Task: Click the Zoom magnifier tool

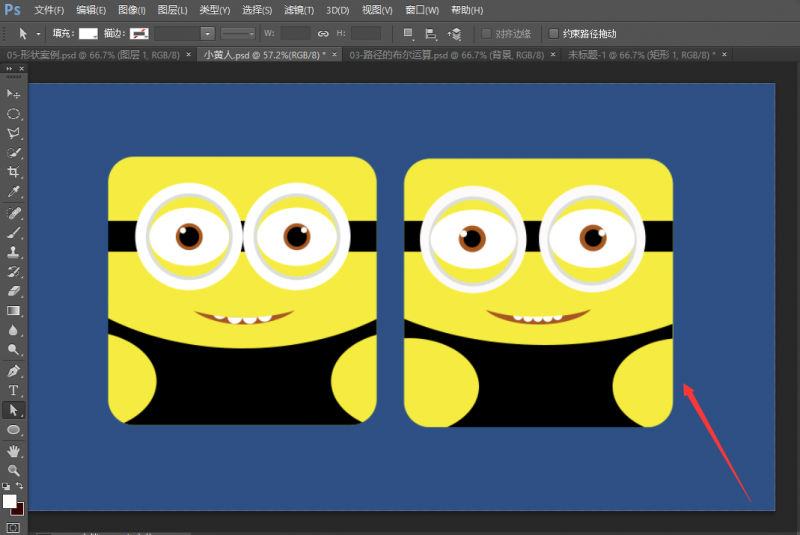Action: click(x=14, y=469)
